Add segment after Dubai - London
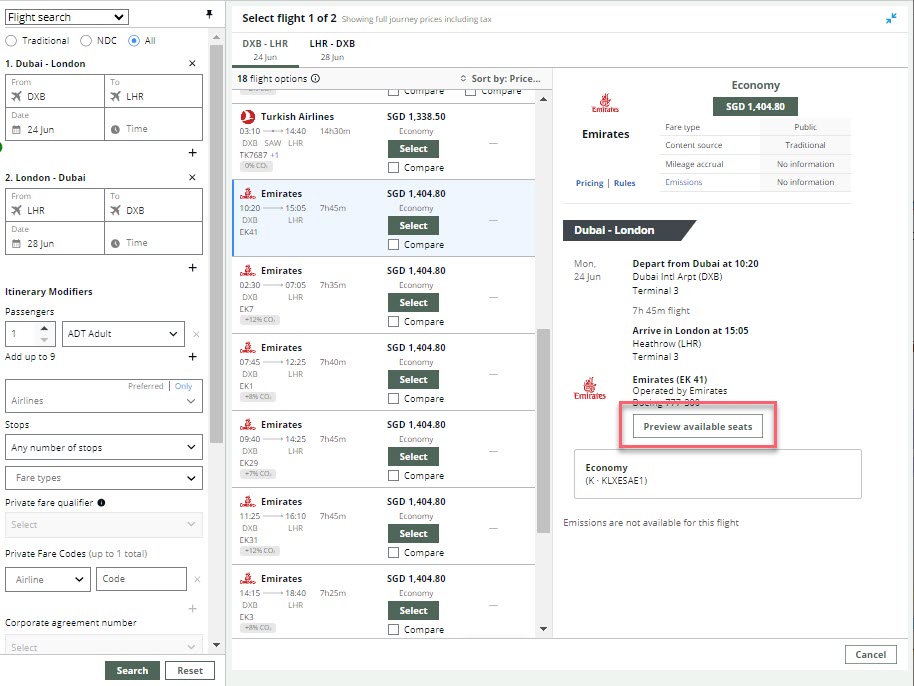 pos(192,153)
